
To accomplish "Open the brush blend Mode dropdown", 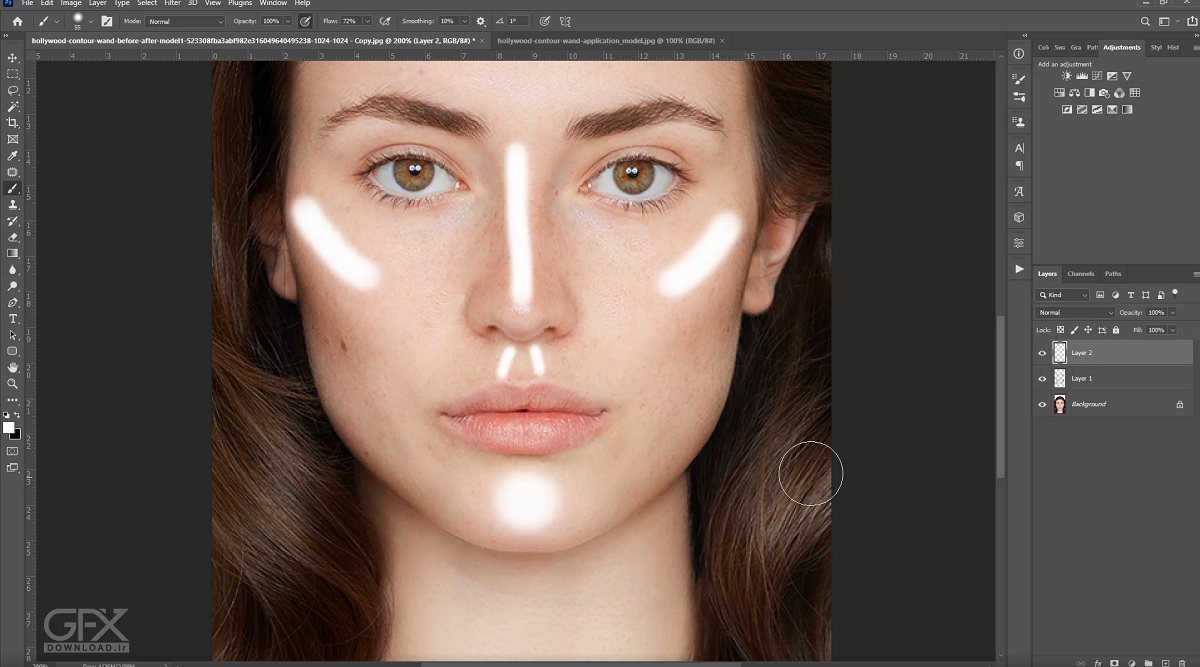I will (x=185, y=21).
